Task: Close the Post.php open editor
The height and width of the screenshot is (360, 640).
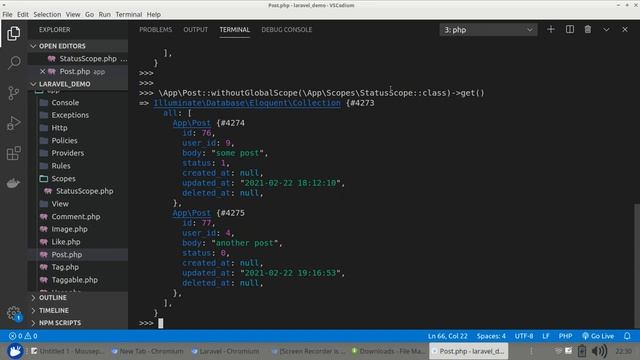Action: point(42,71)
